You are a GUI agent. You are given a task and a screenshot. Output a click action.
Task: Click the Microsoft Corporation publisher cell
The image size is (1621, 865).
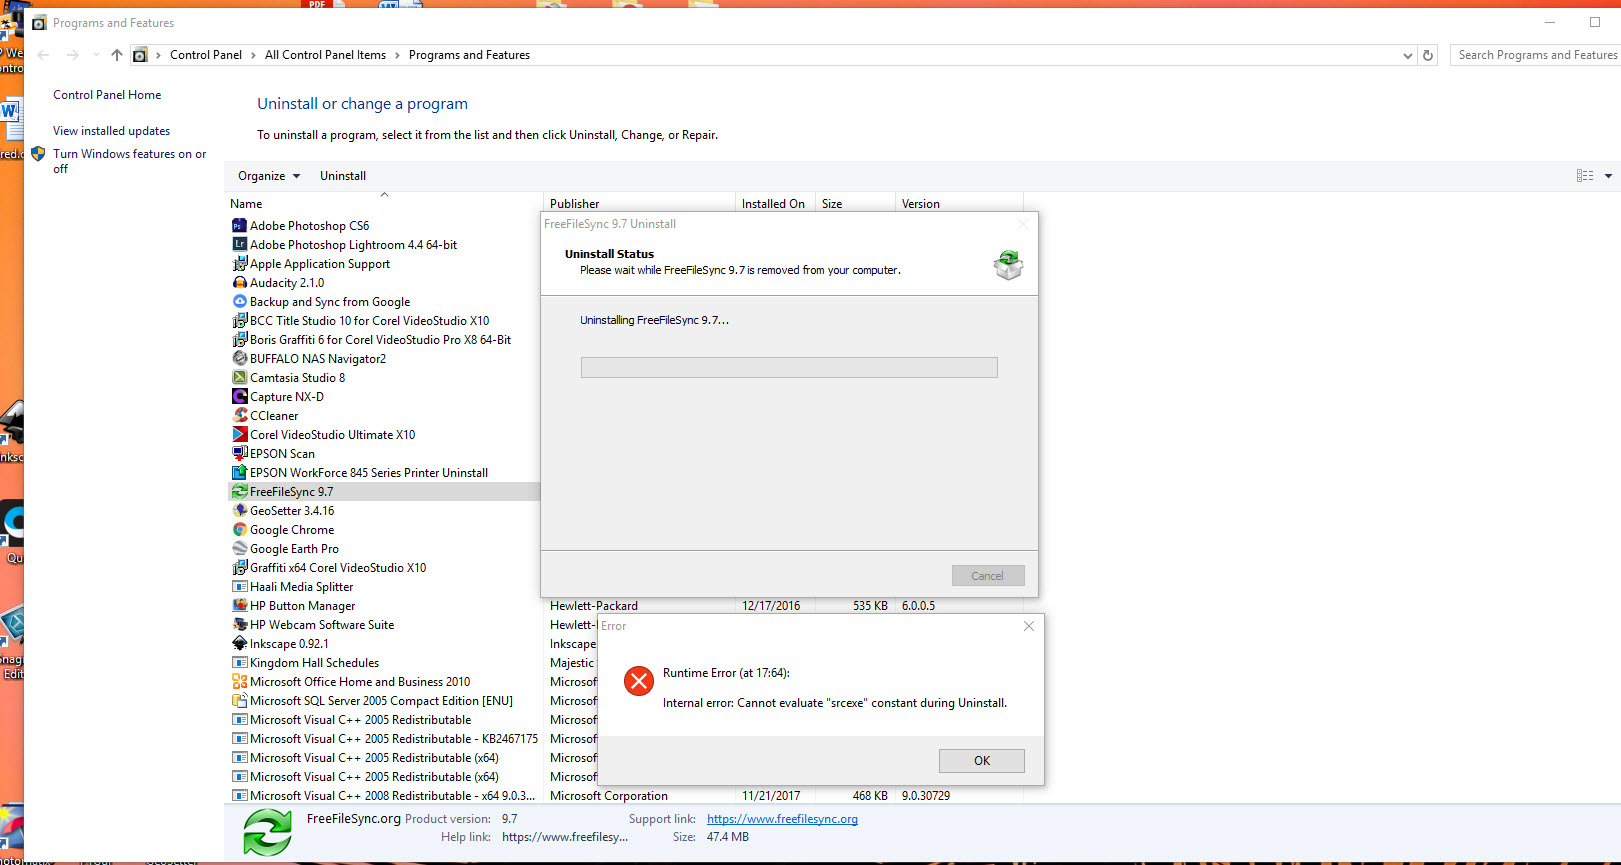(609, 796)
